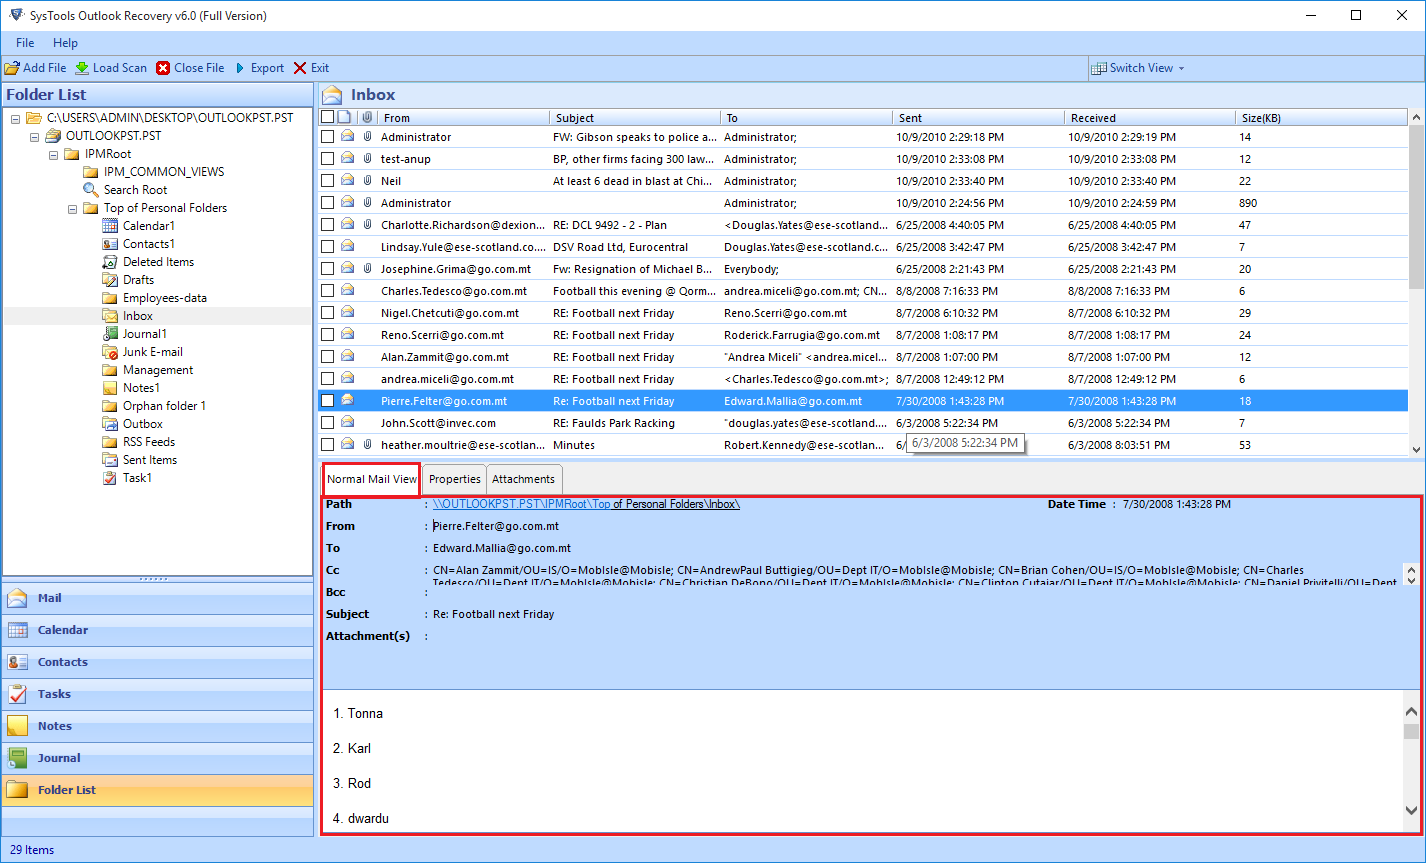Sort emails by the From column header

(463, 118)
